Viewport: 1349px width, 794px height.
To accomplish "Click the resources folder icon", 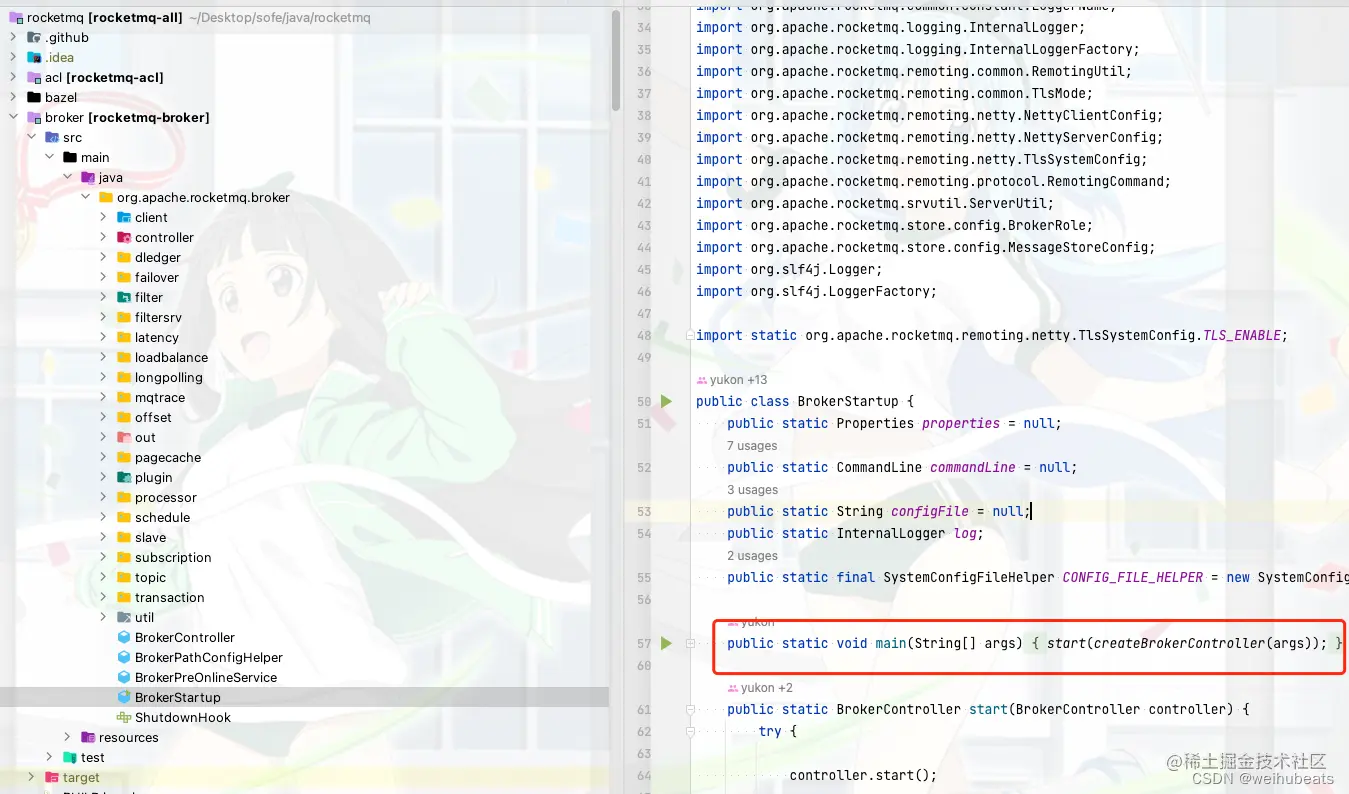I will (x=88, y=737).
